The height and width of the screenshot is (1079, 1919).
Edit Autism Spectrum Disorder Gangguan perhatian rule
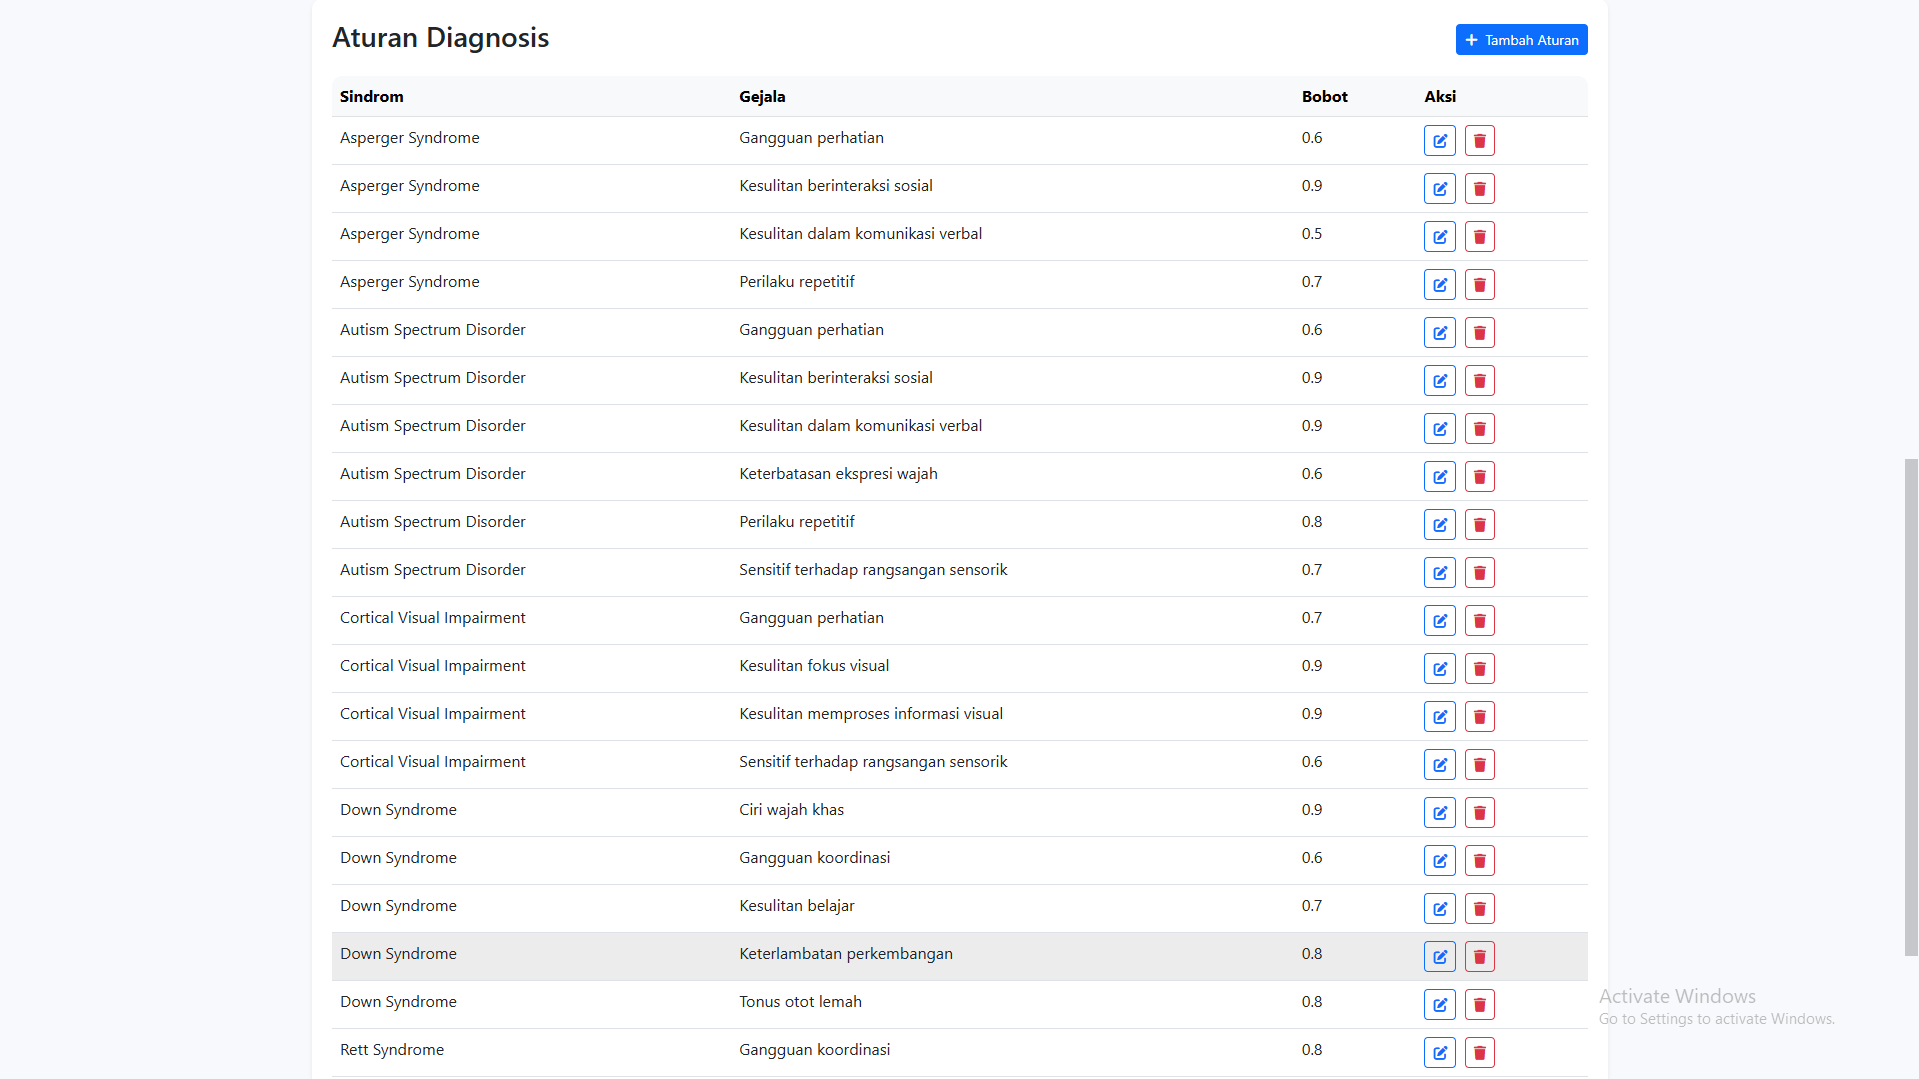point(1440,333)
